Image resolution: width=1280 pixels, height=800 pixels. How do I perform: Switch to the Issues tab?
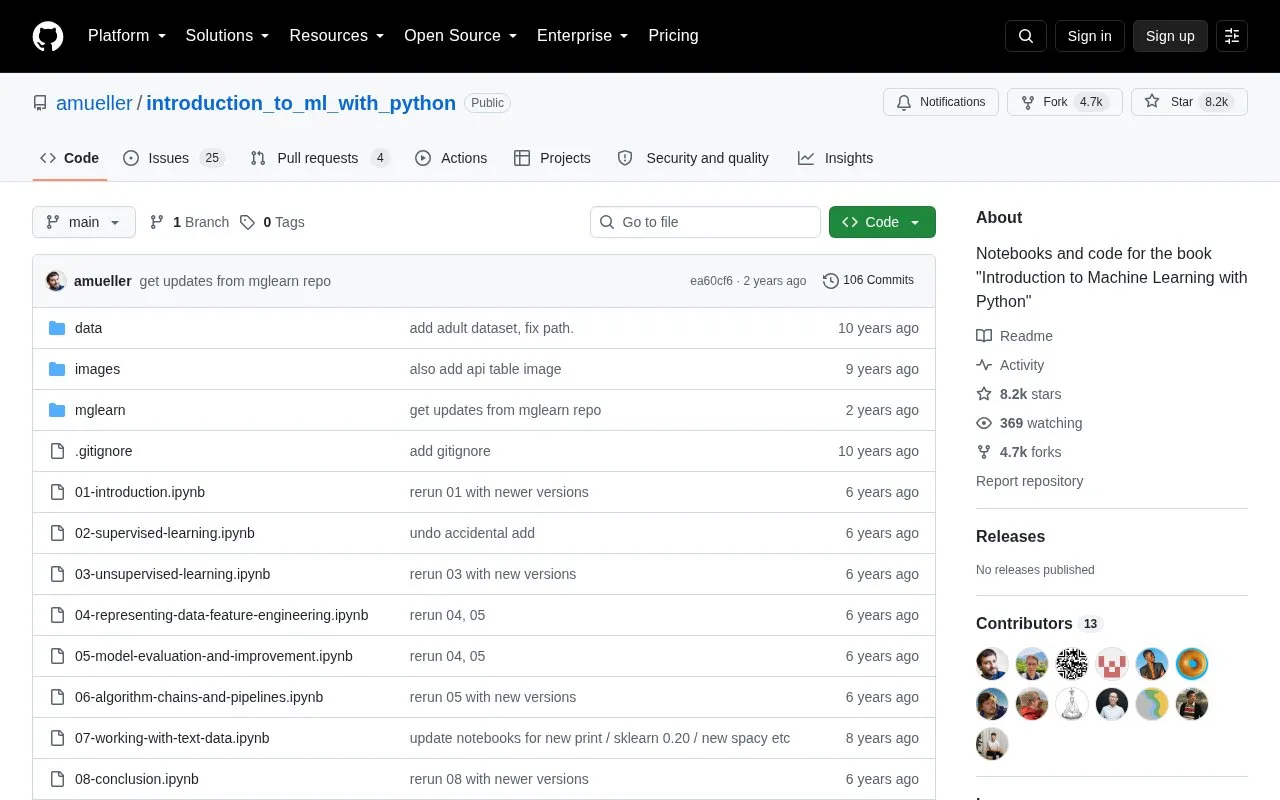pos(174,158)
